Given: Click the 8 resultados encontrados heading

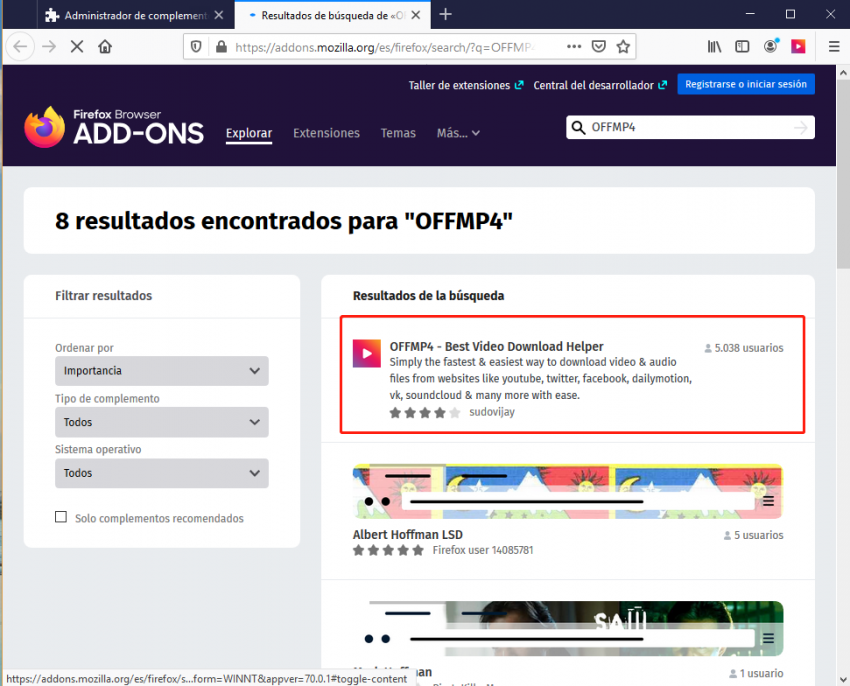Looking at the screenshot, I should click(284, 221).
